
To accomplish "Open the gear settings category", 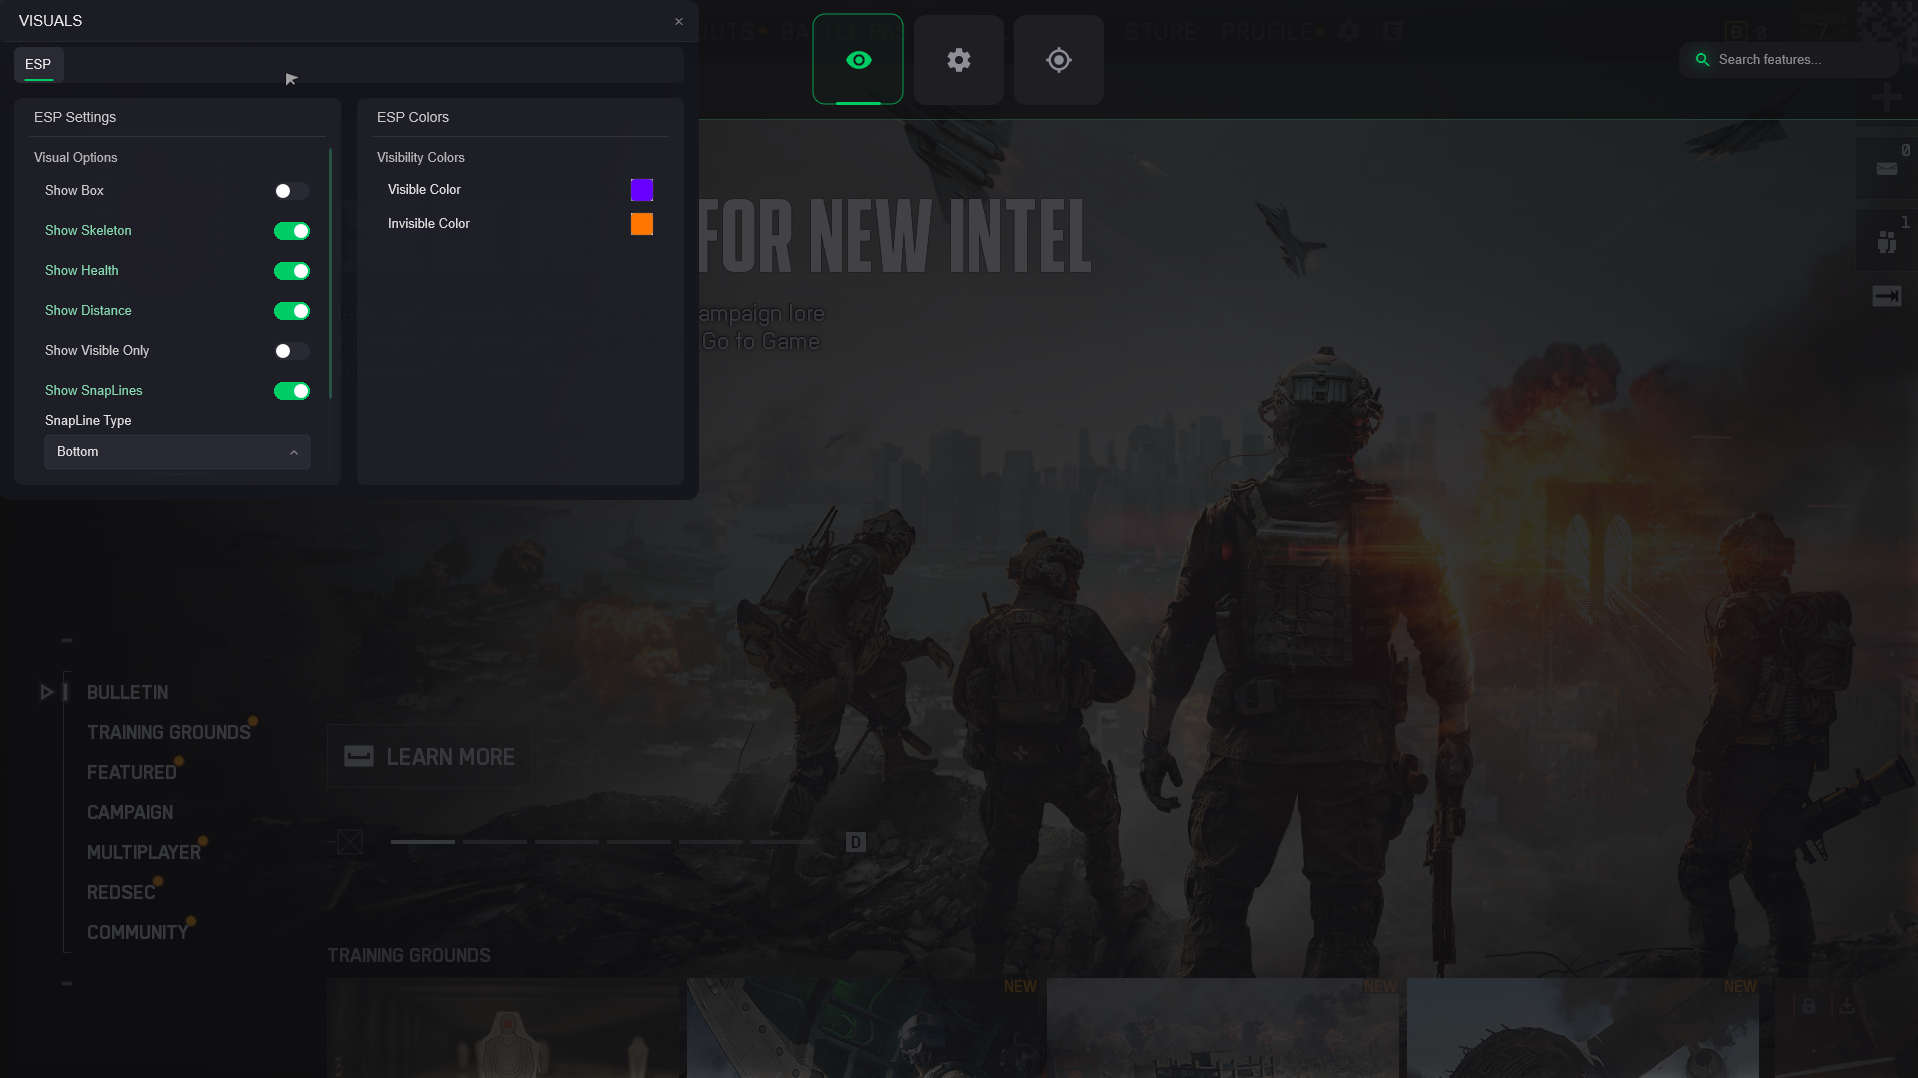I will pyautogui.click(x=958, y=60).
